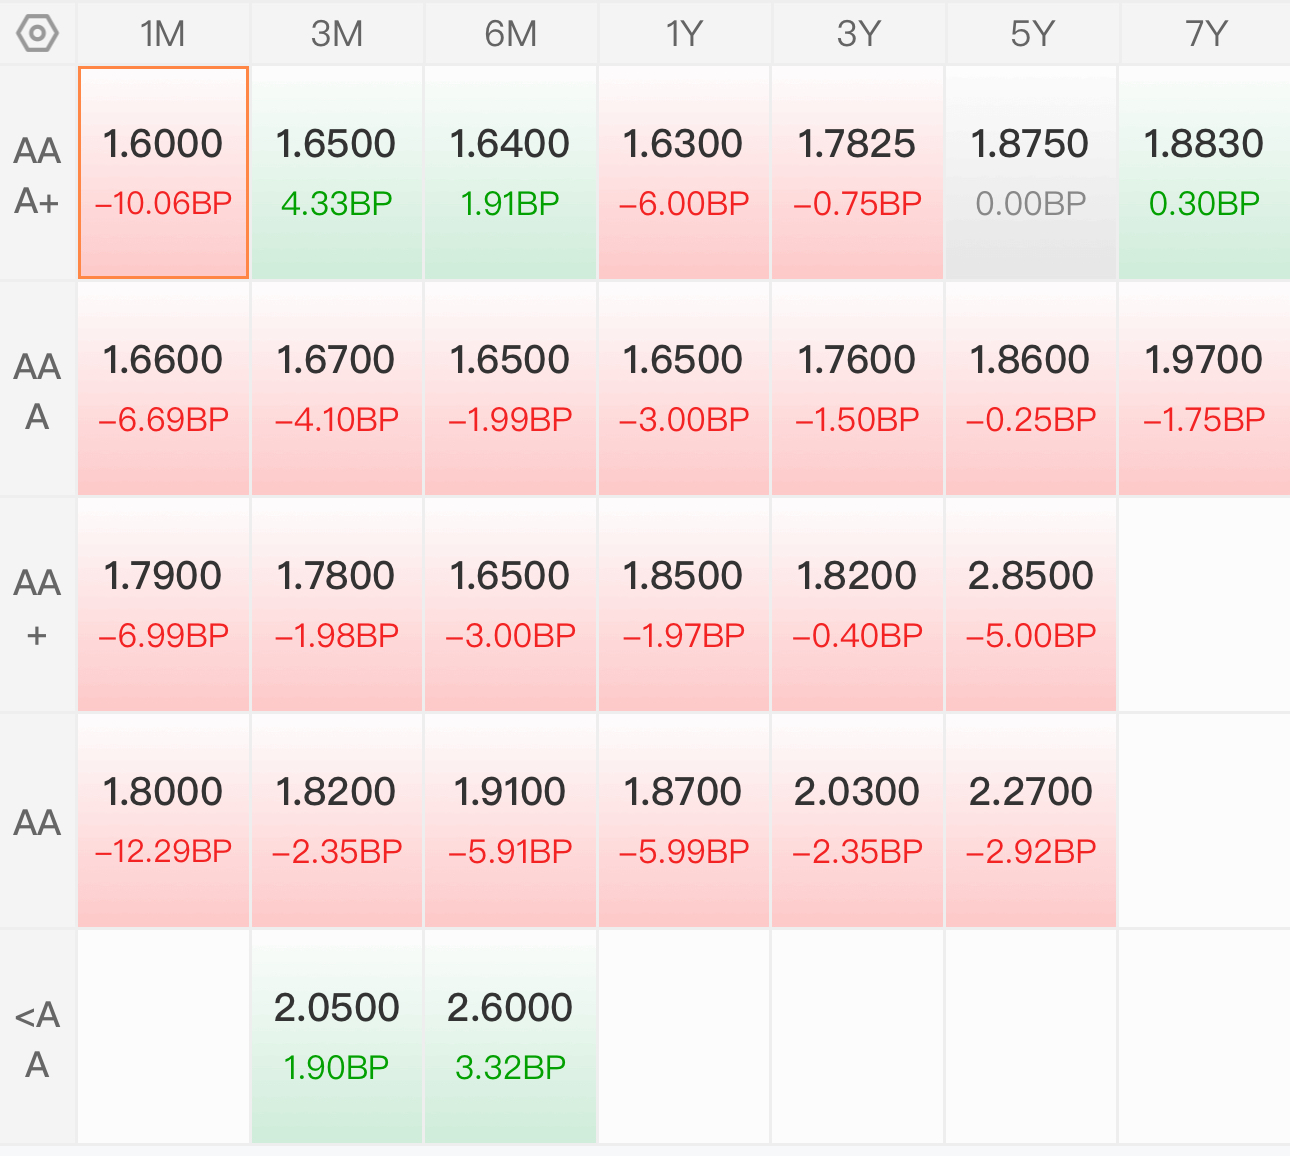Open the hexagon settings icon
Screen dimensions: 1290x1156
[x=38, y=34]
